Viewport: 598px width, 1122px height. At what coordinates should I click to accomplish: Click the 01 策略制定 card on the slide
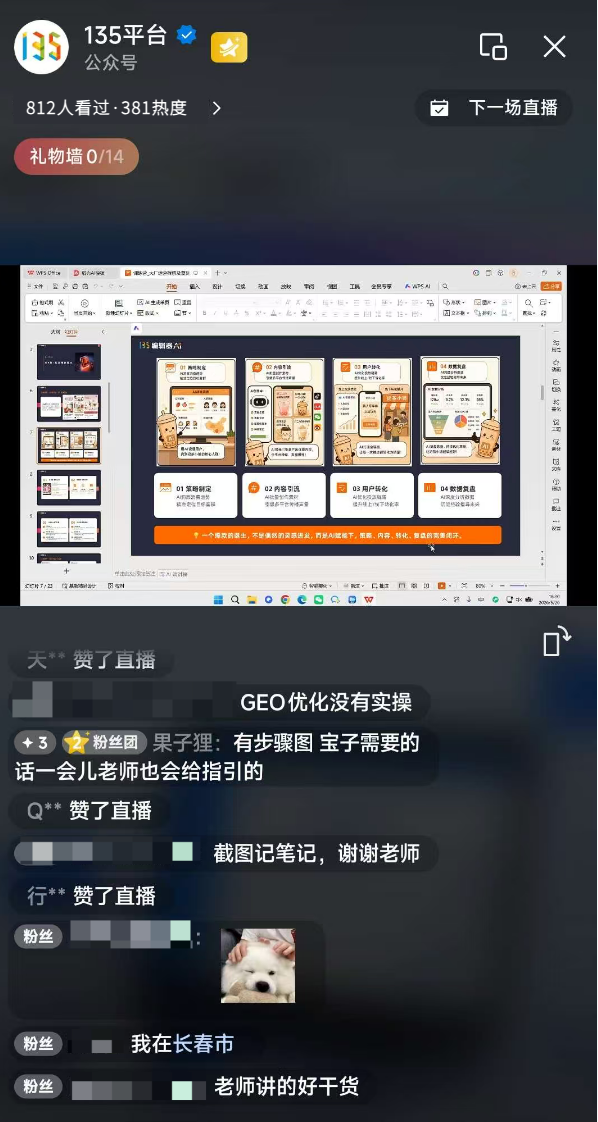[195, 495]
